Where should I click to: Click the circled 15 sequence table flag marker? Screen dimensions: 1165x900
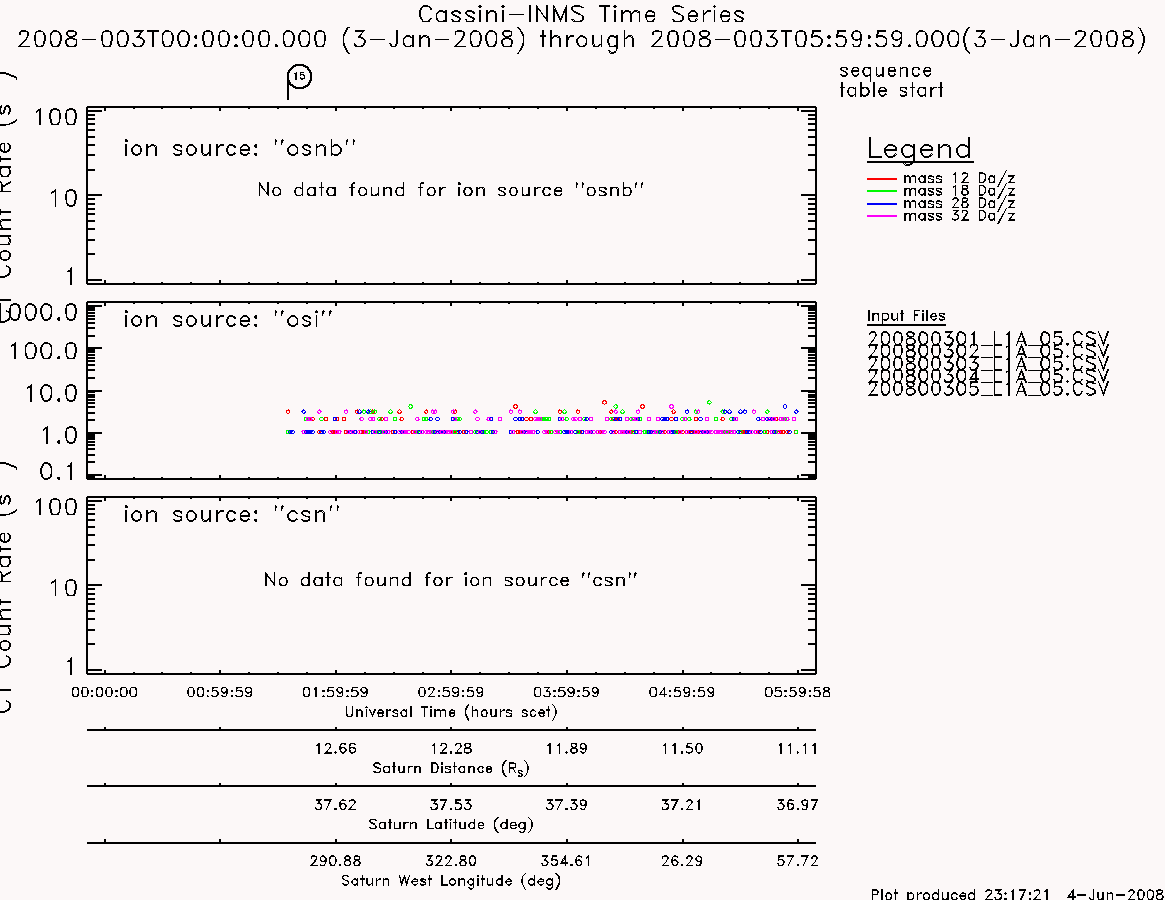pos(299,77)
